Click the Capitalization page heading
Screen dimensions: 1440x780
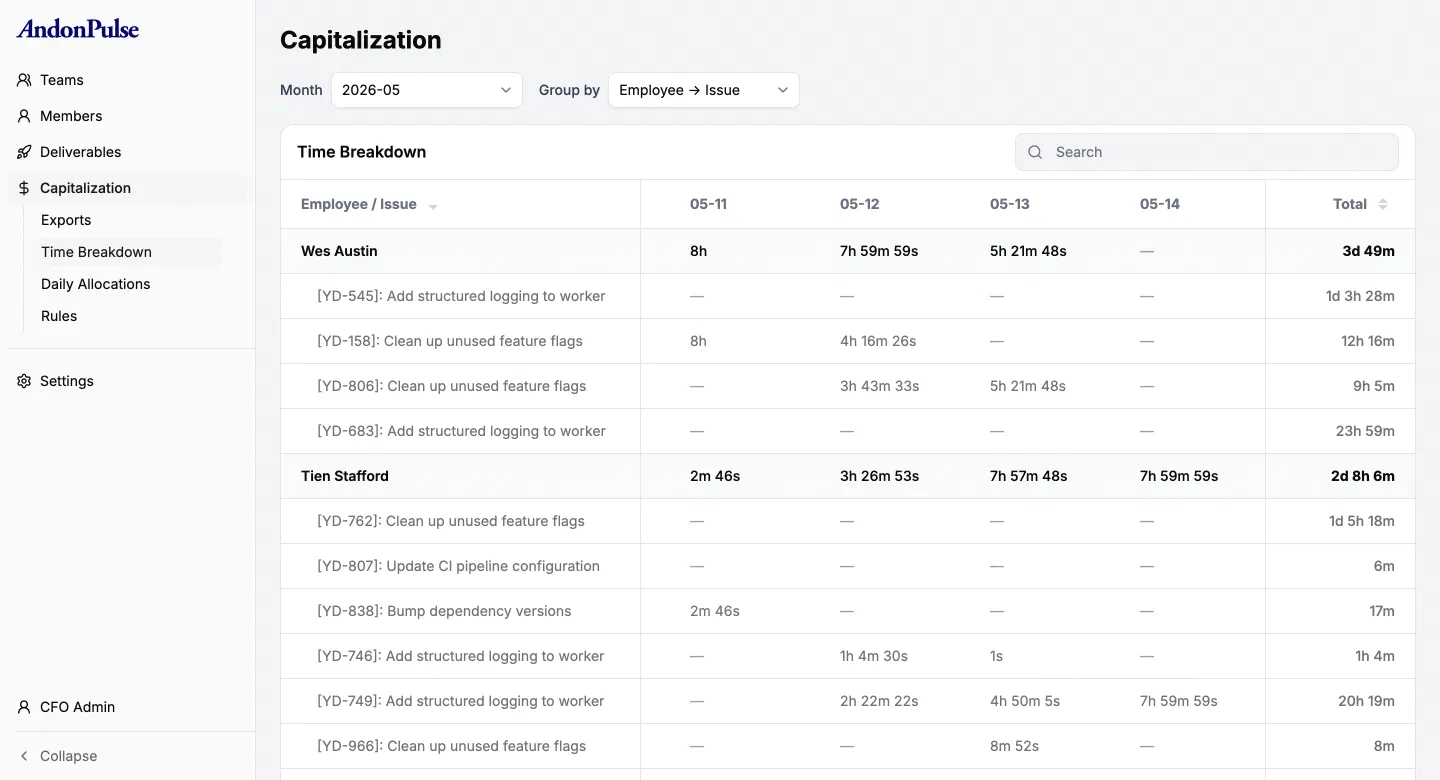click(x=360, y=40)
